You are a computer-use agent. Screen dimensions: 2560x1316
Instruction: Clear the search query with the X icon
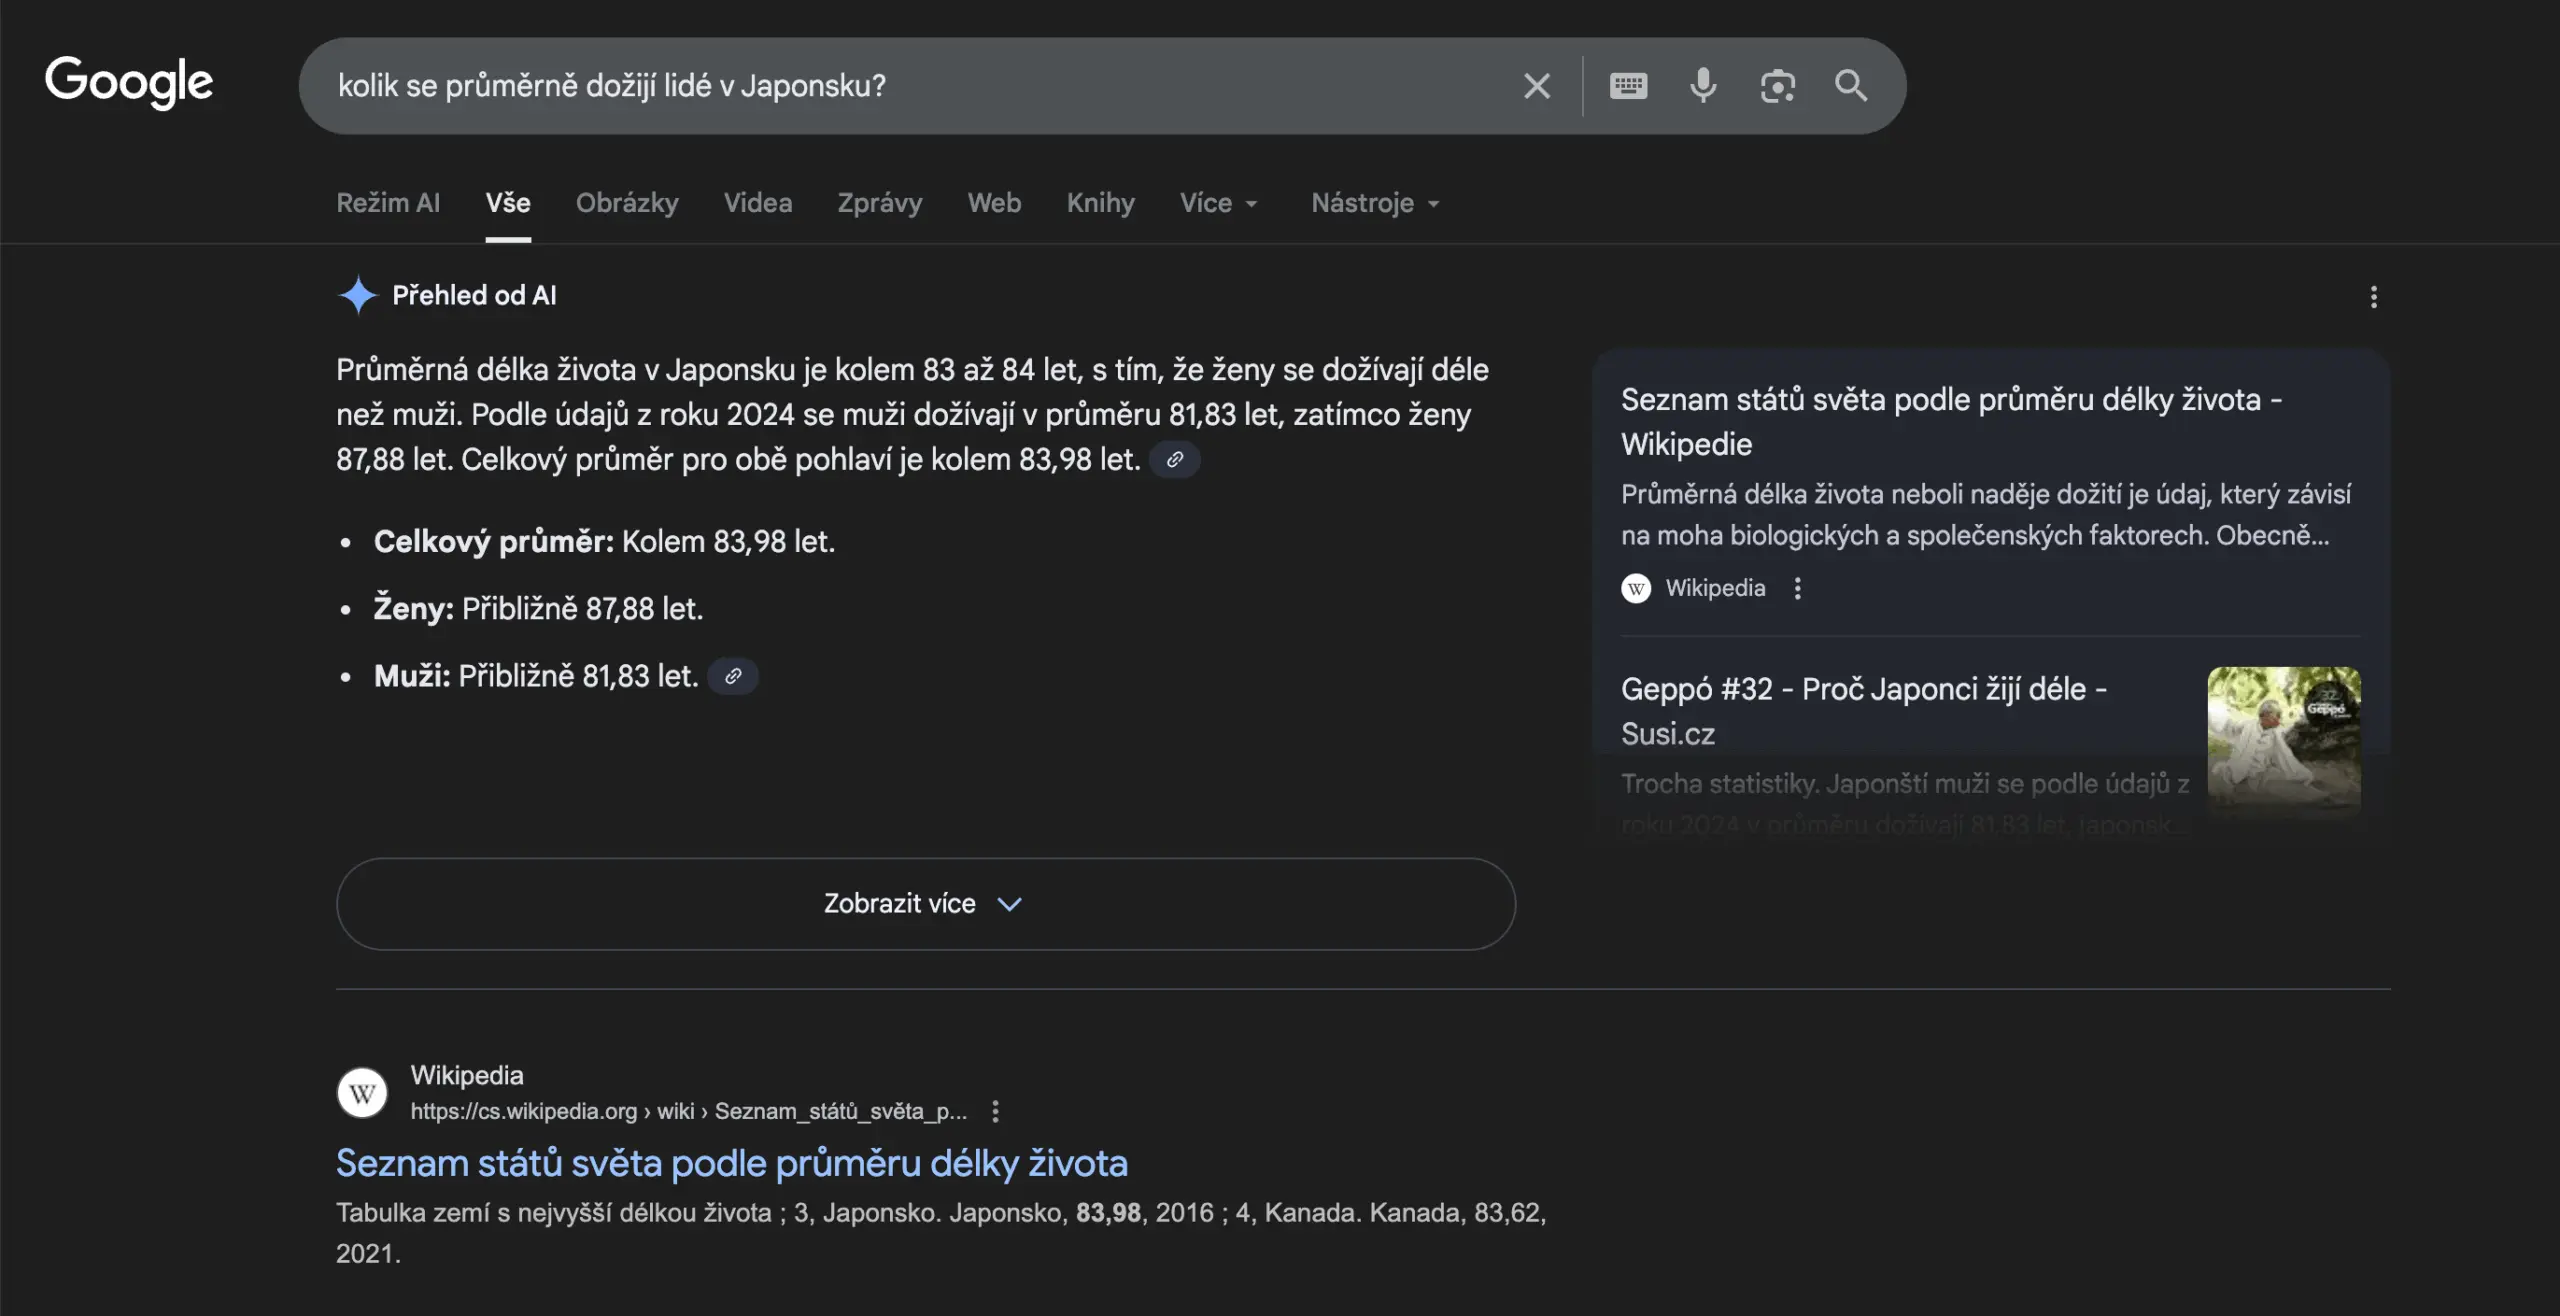1537,86
